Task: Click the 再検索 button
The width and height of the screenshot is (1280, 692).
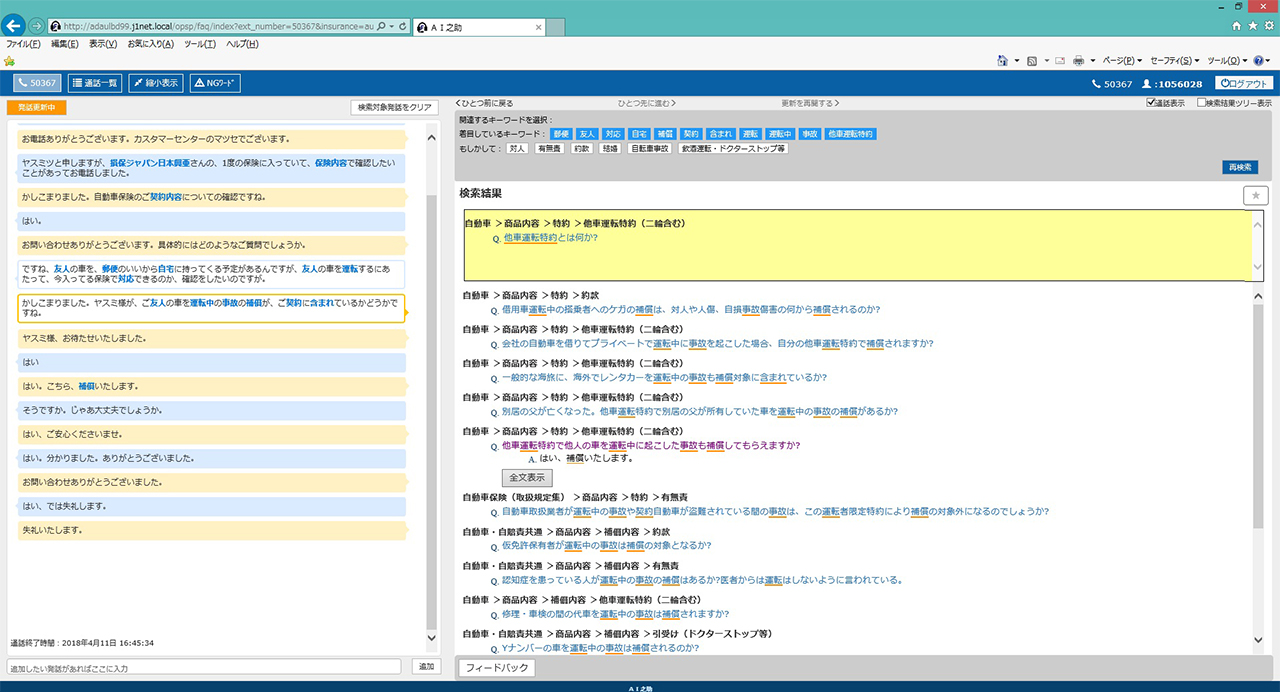Action: click(1239, 167)
